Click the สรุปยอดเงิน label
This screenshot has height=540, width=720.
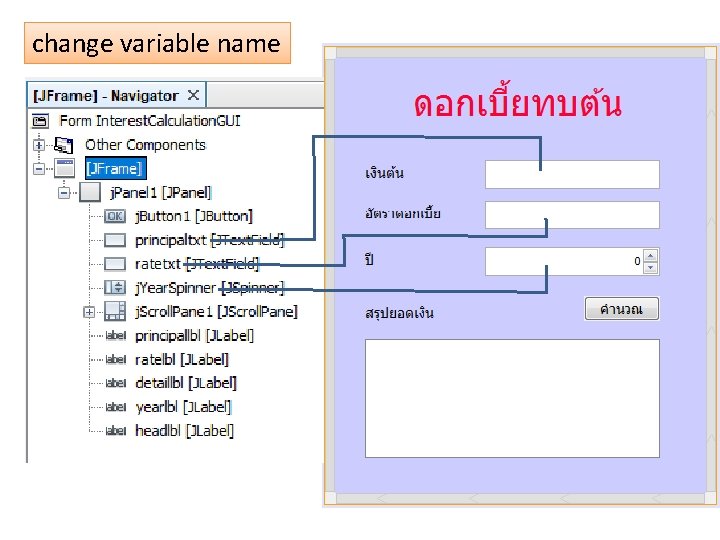click(399, 313)
